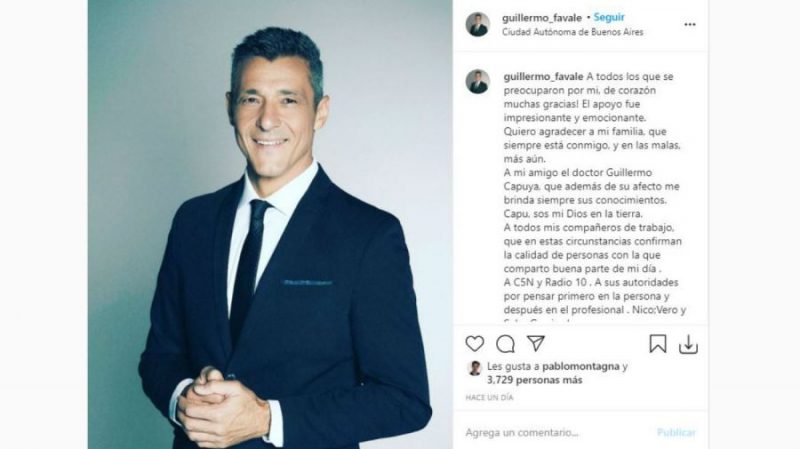The height and width of the screenshot is (449, 800).
Task: Submit the comment with Publicar
Action: (676, 433)
